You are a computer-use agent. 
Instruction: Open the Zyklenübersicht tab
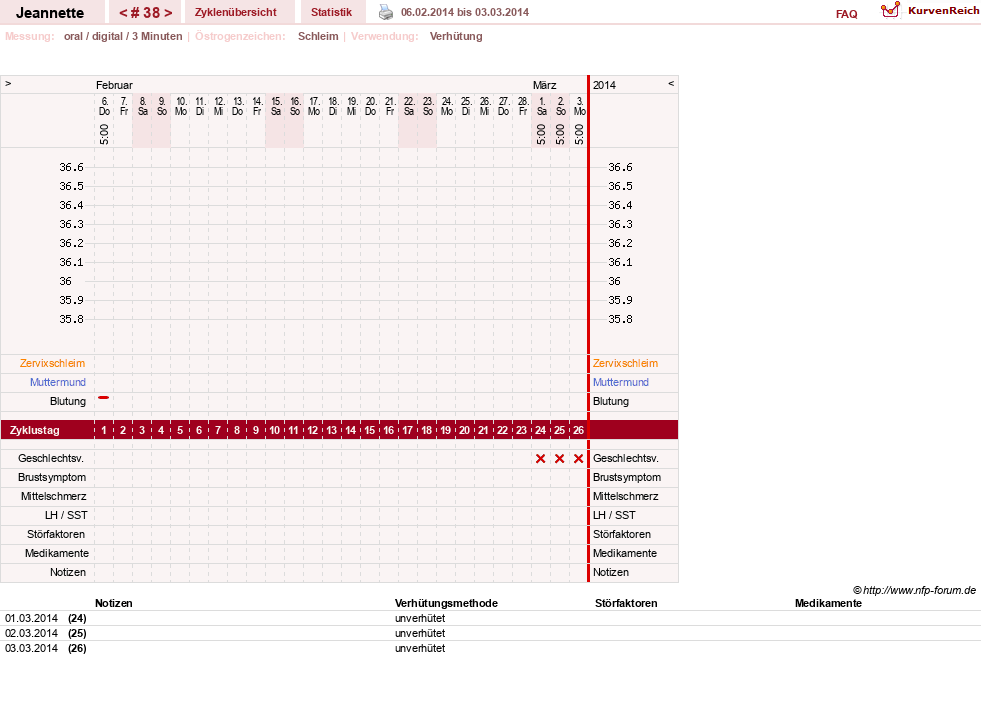coord(236,12)
